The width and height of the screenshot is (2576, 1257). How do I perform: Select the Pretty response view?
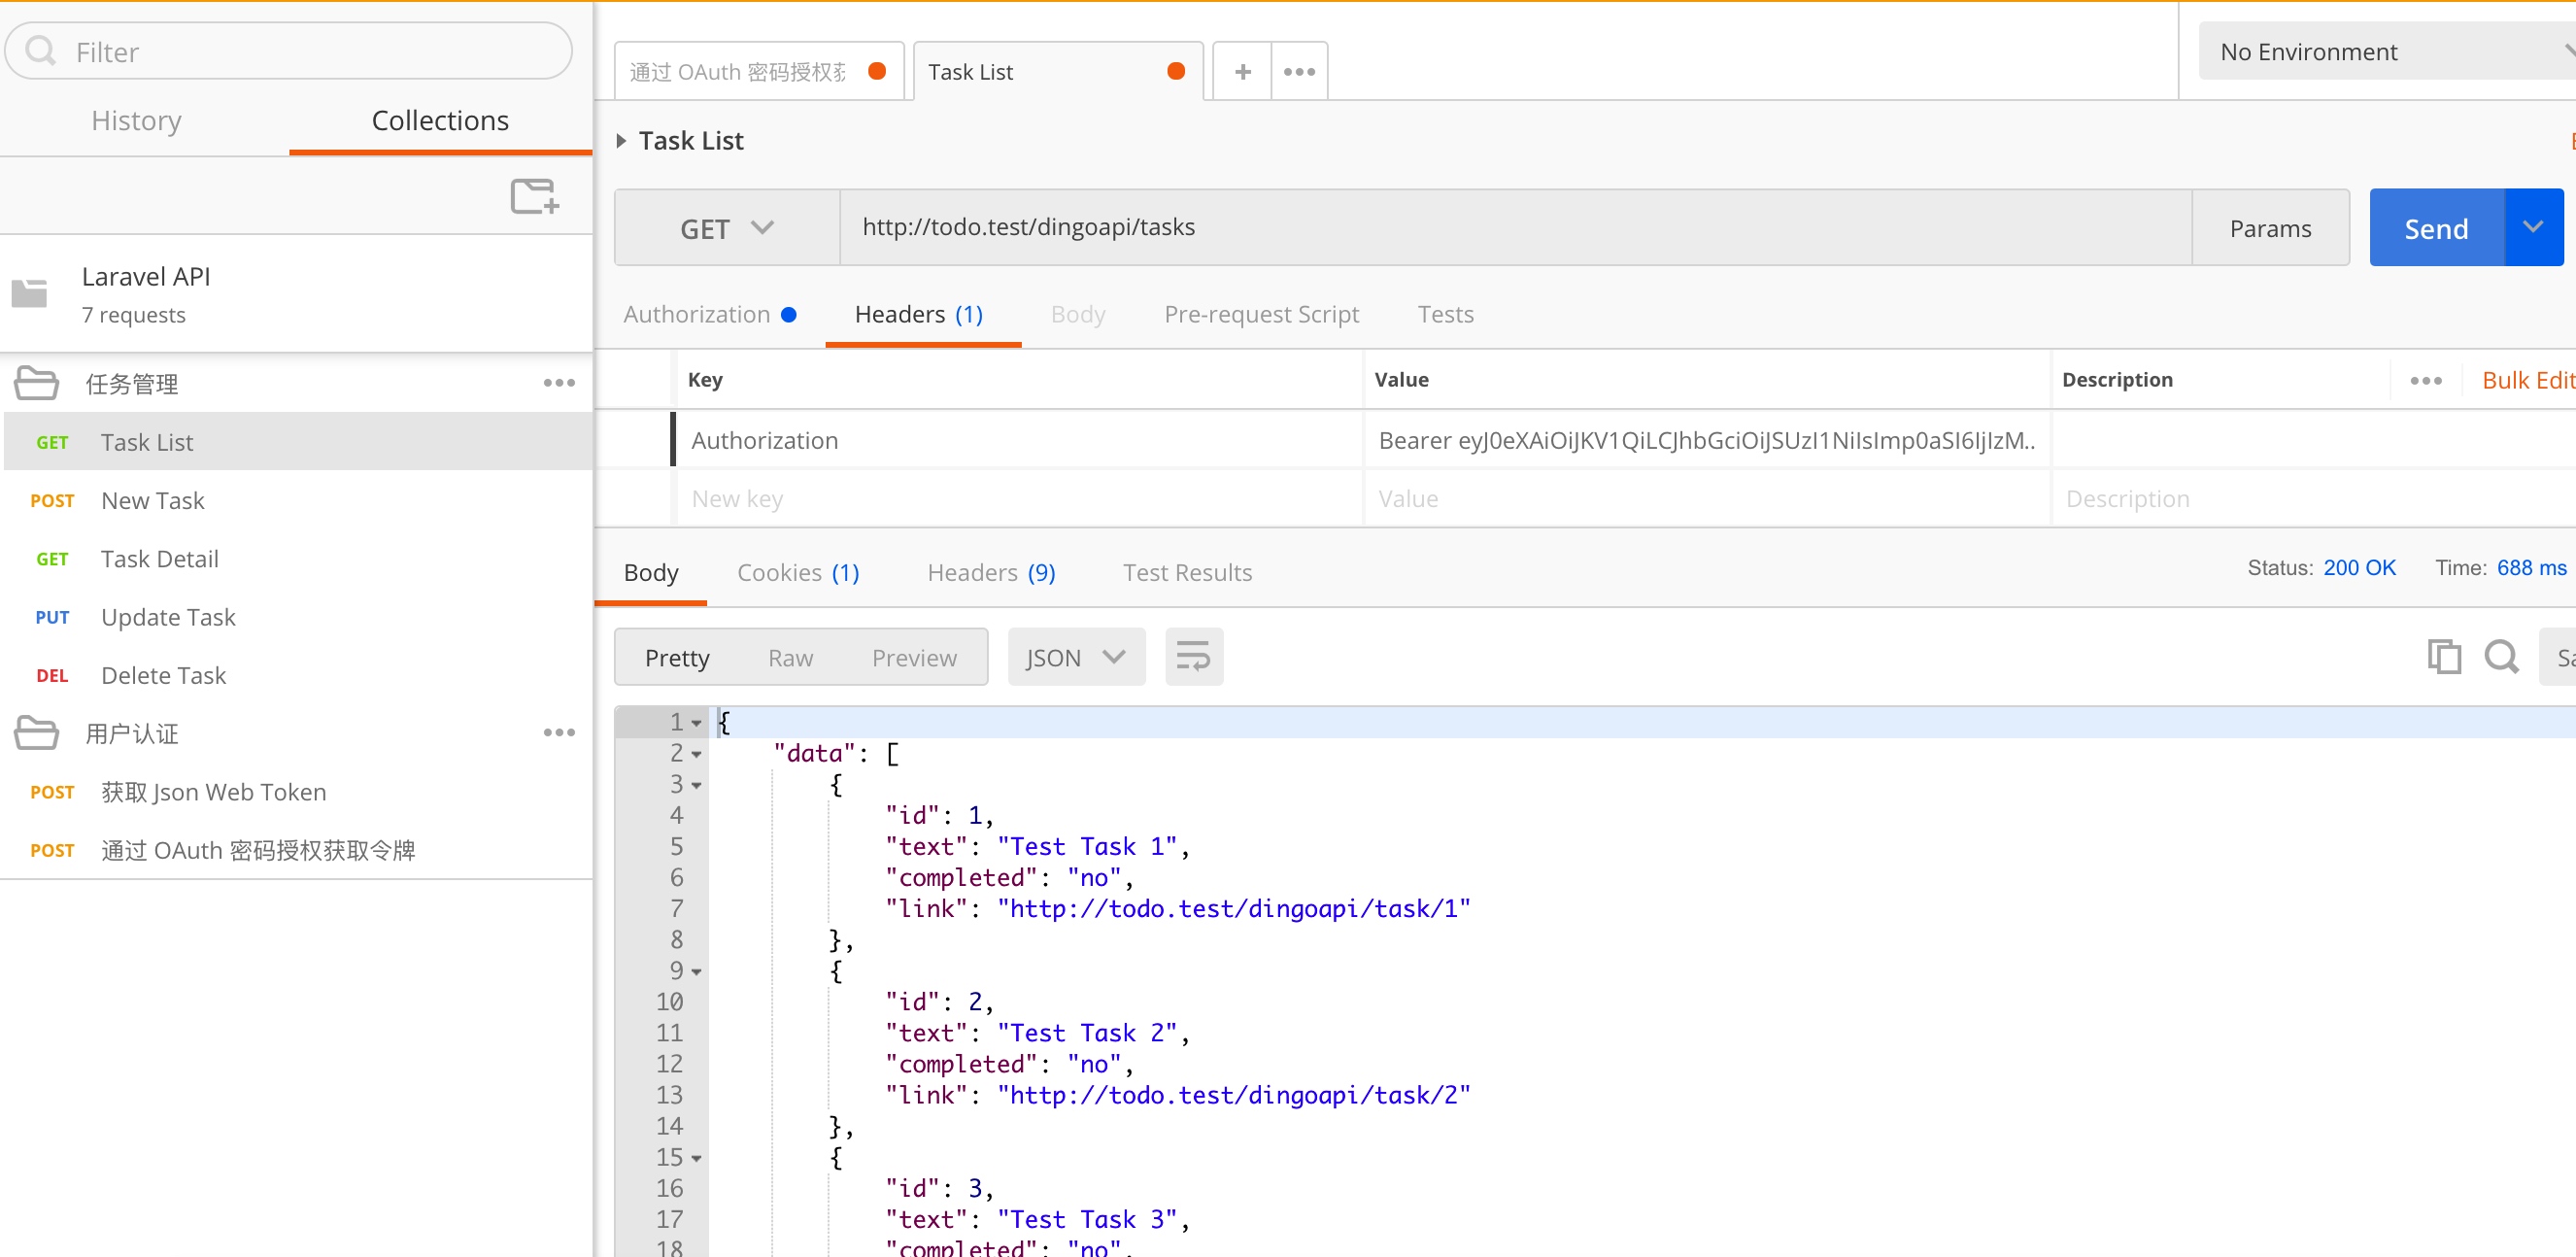[x=677, y=657]
